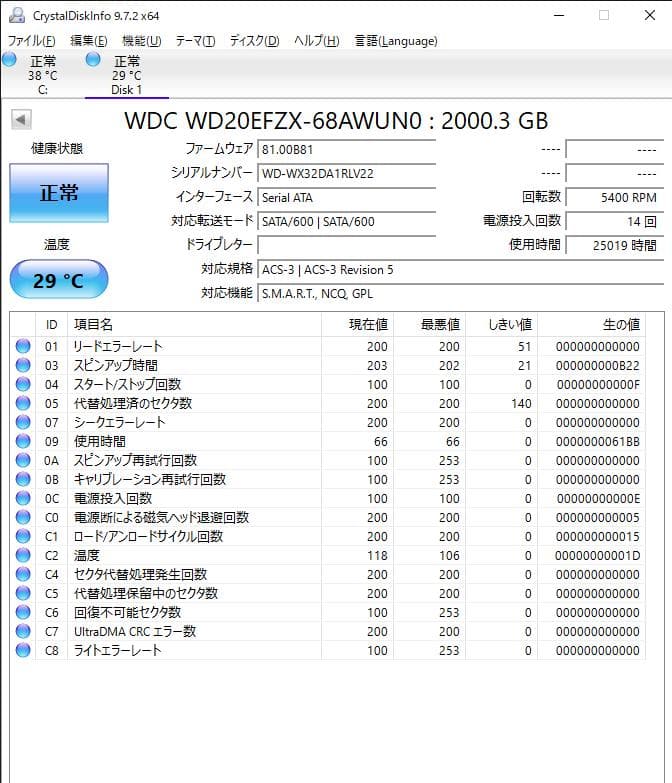
Task: Click the 最悪値 column header
Action: click(429, 325)
